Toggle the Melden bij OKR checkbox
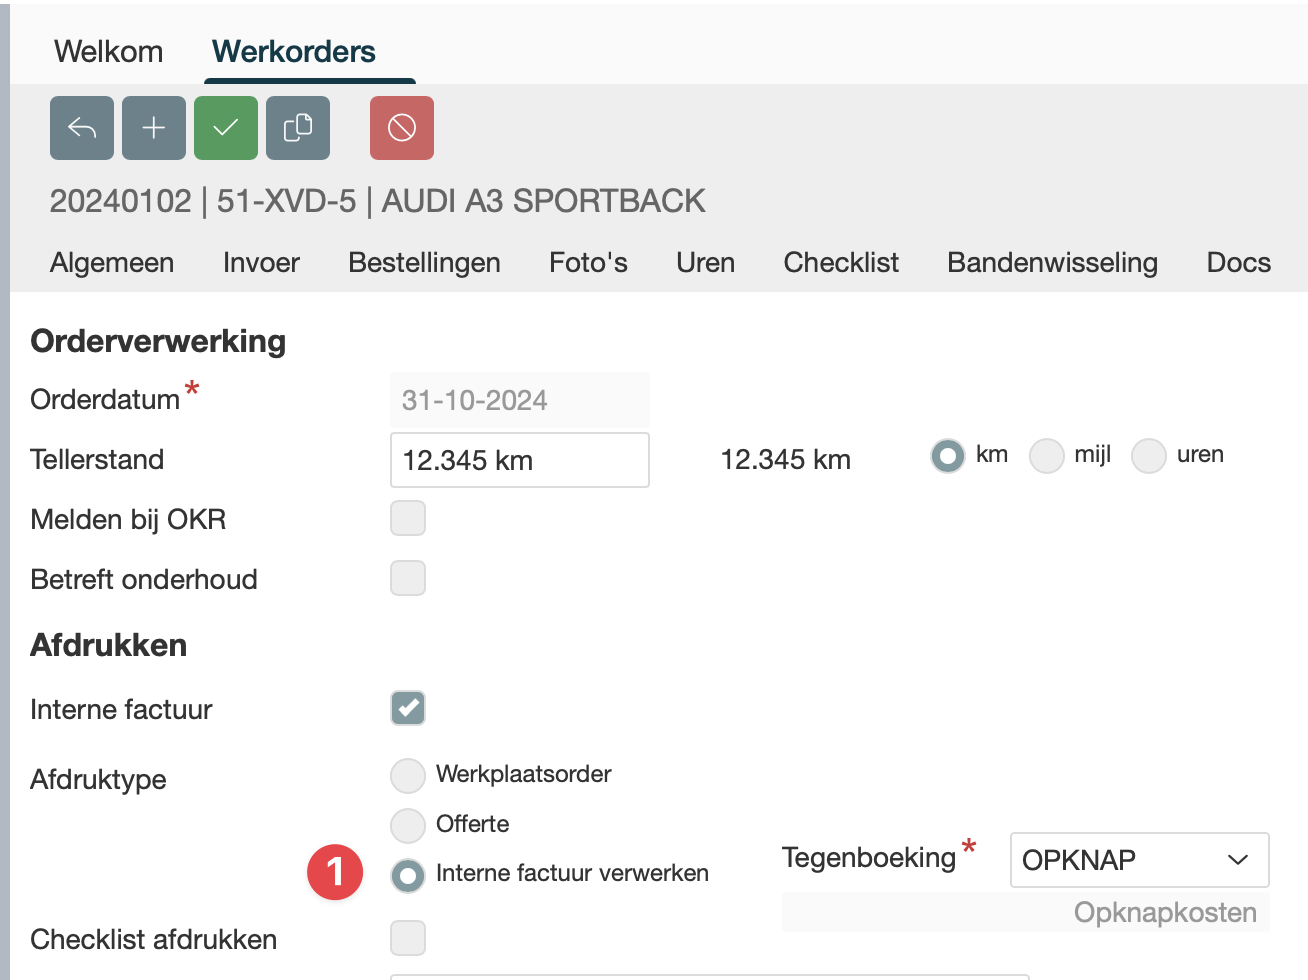The image size is (1308, 980). pos(408,519)
